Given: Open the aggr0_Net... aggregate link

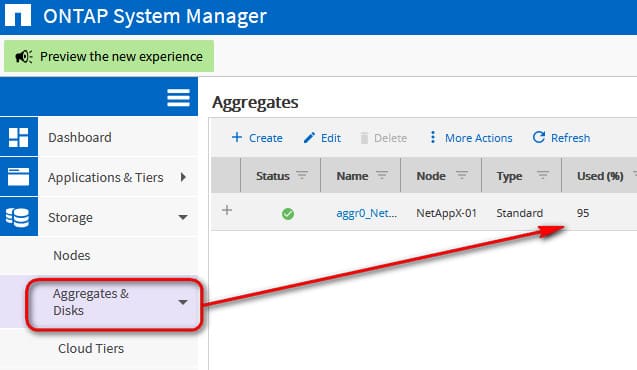Looking at the screenshot, I should [366, 213].
